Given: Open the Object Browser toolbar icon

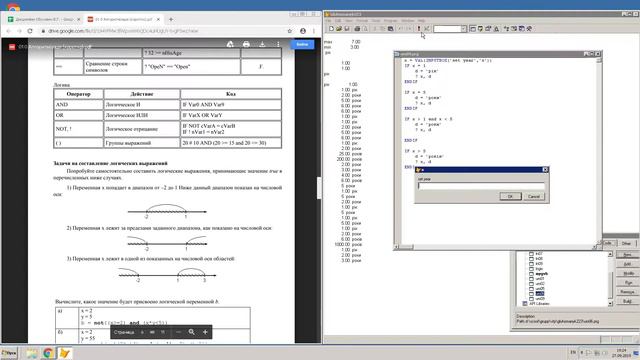Looking at the screenshot, I should click(x=514, y=29).
